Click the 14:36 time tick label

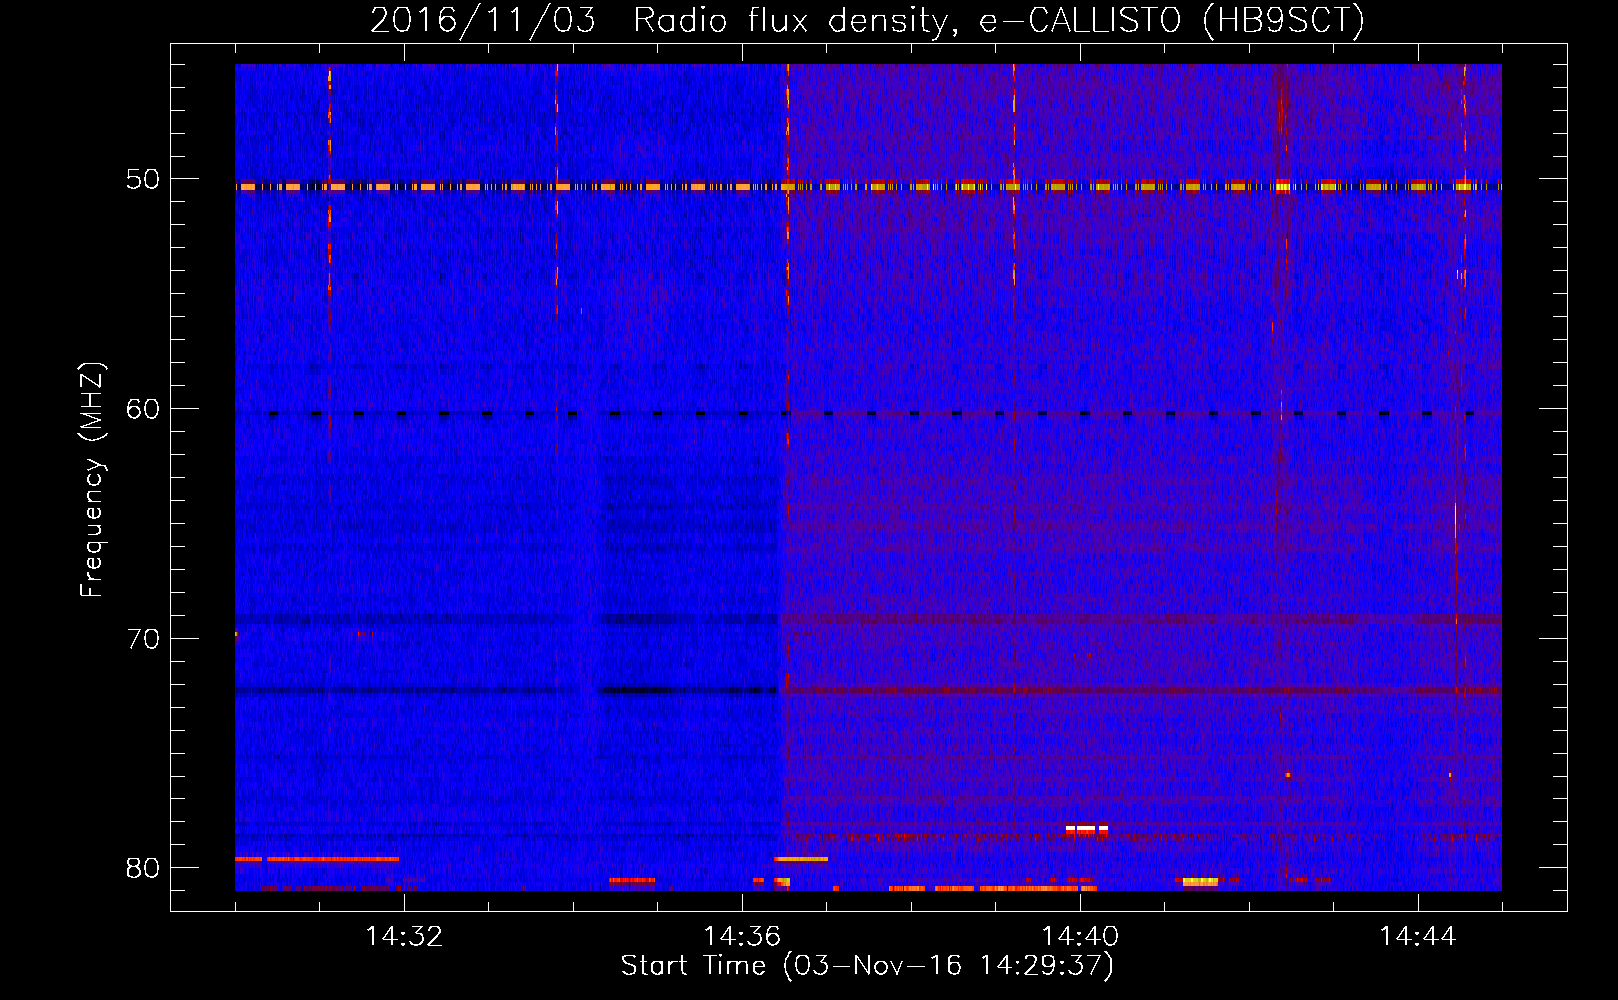coord(742,937)
